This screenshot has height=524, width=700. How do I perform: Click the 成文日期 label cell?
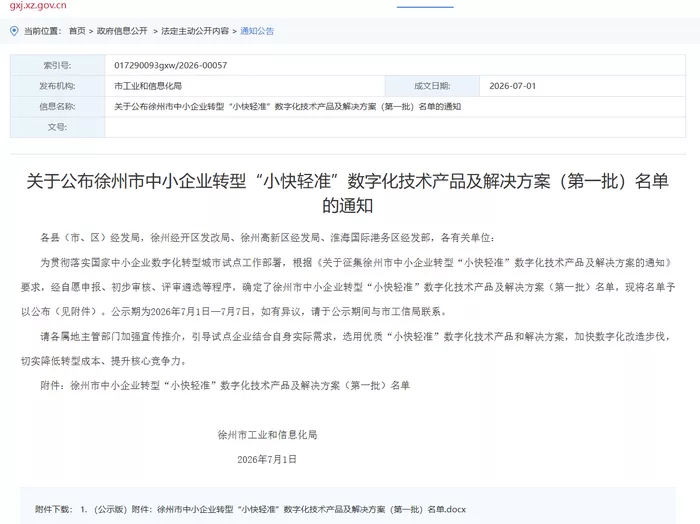[432, 86]
